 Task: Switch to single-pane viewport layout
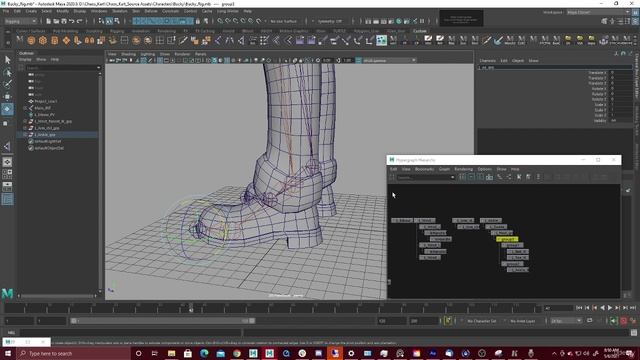tap(7, 162)
